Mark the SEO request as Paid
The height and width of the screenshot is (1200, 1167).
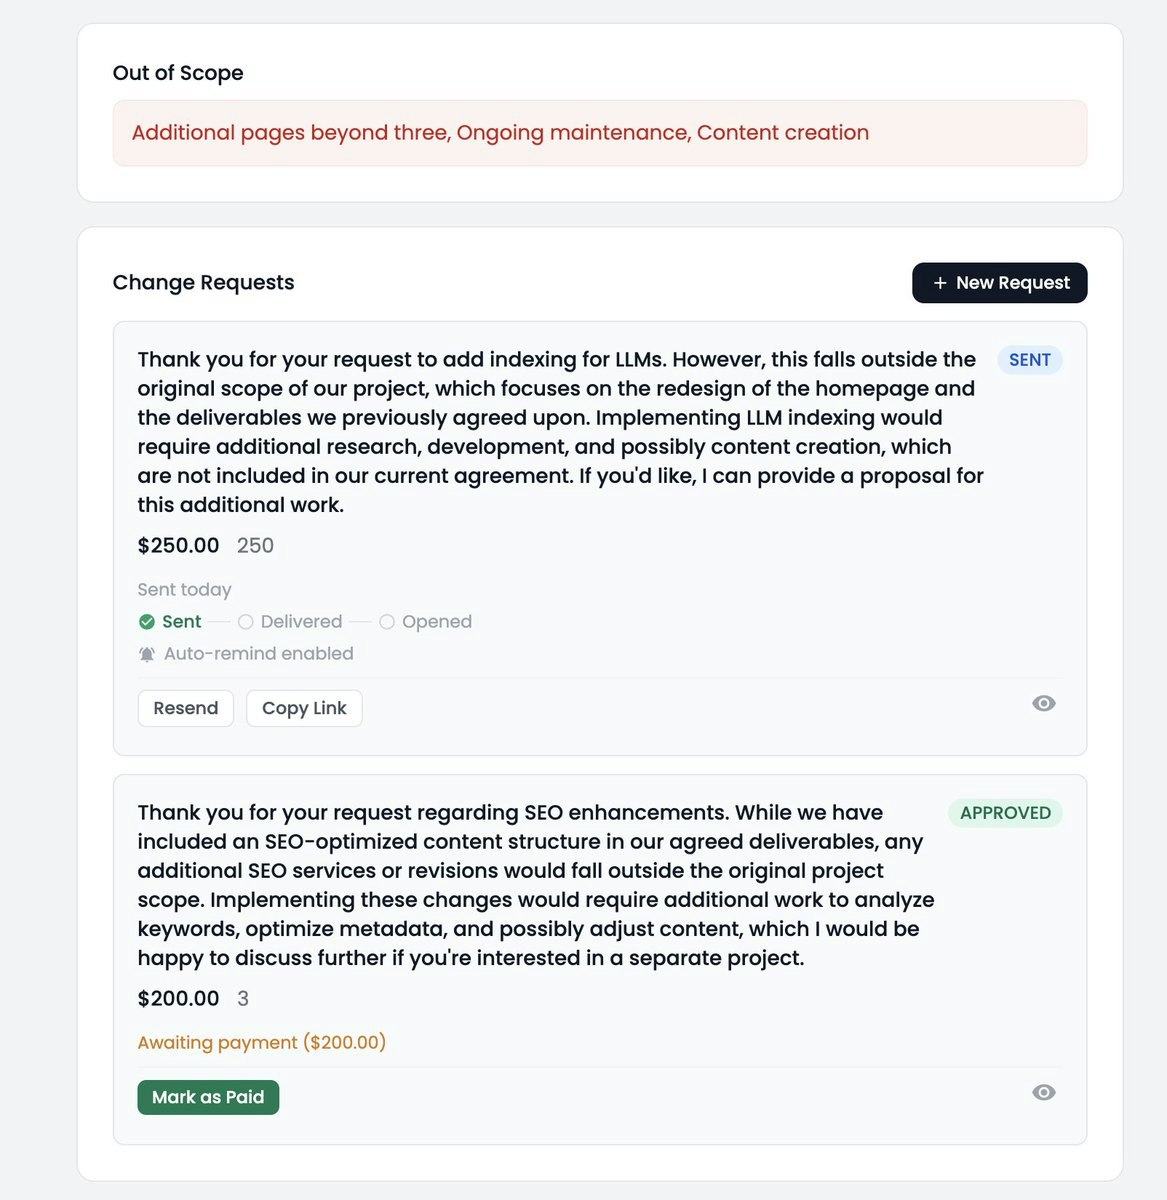click(208, 1097)
